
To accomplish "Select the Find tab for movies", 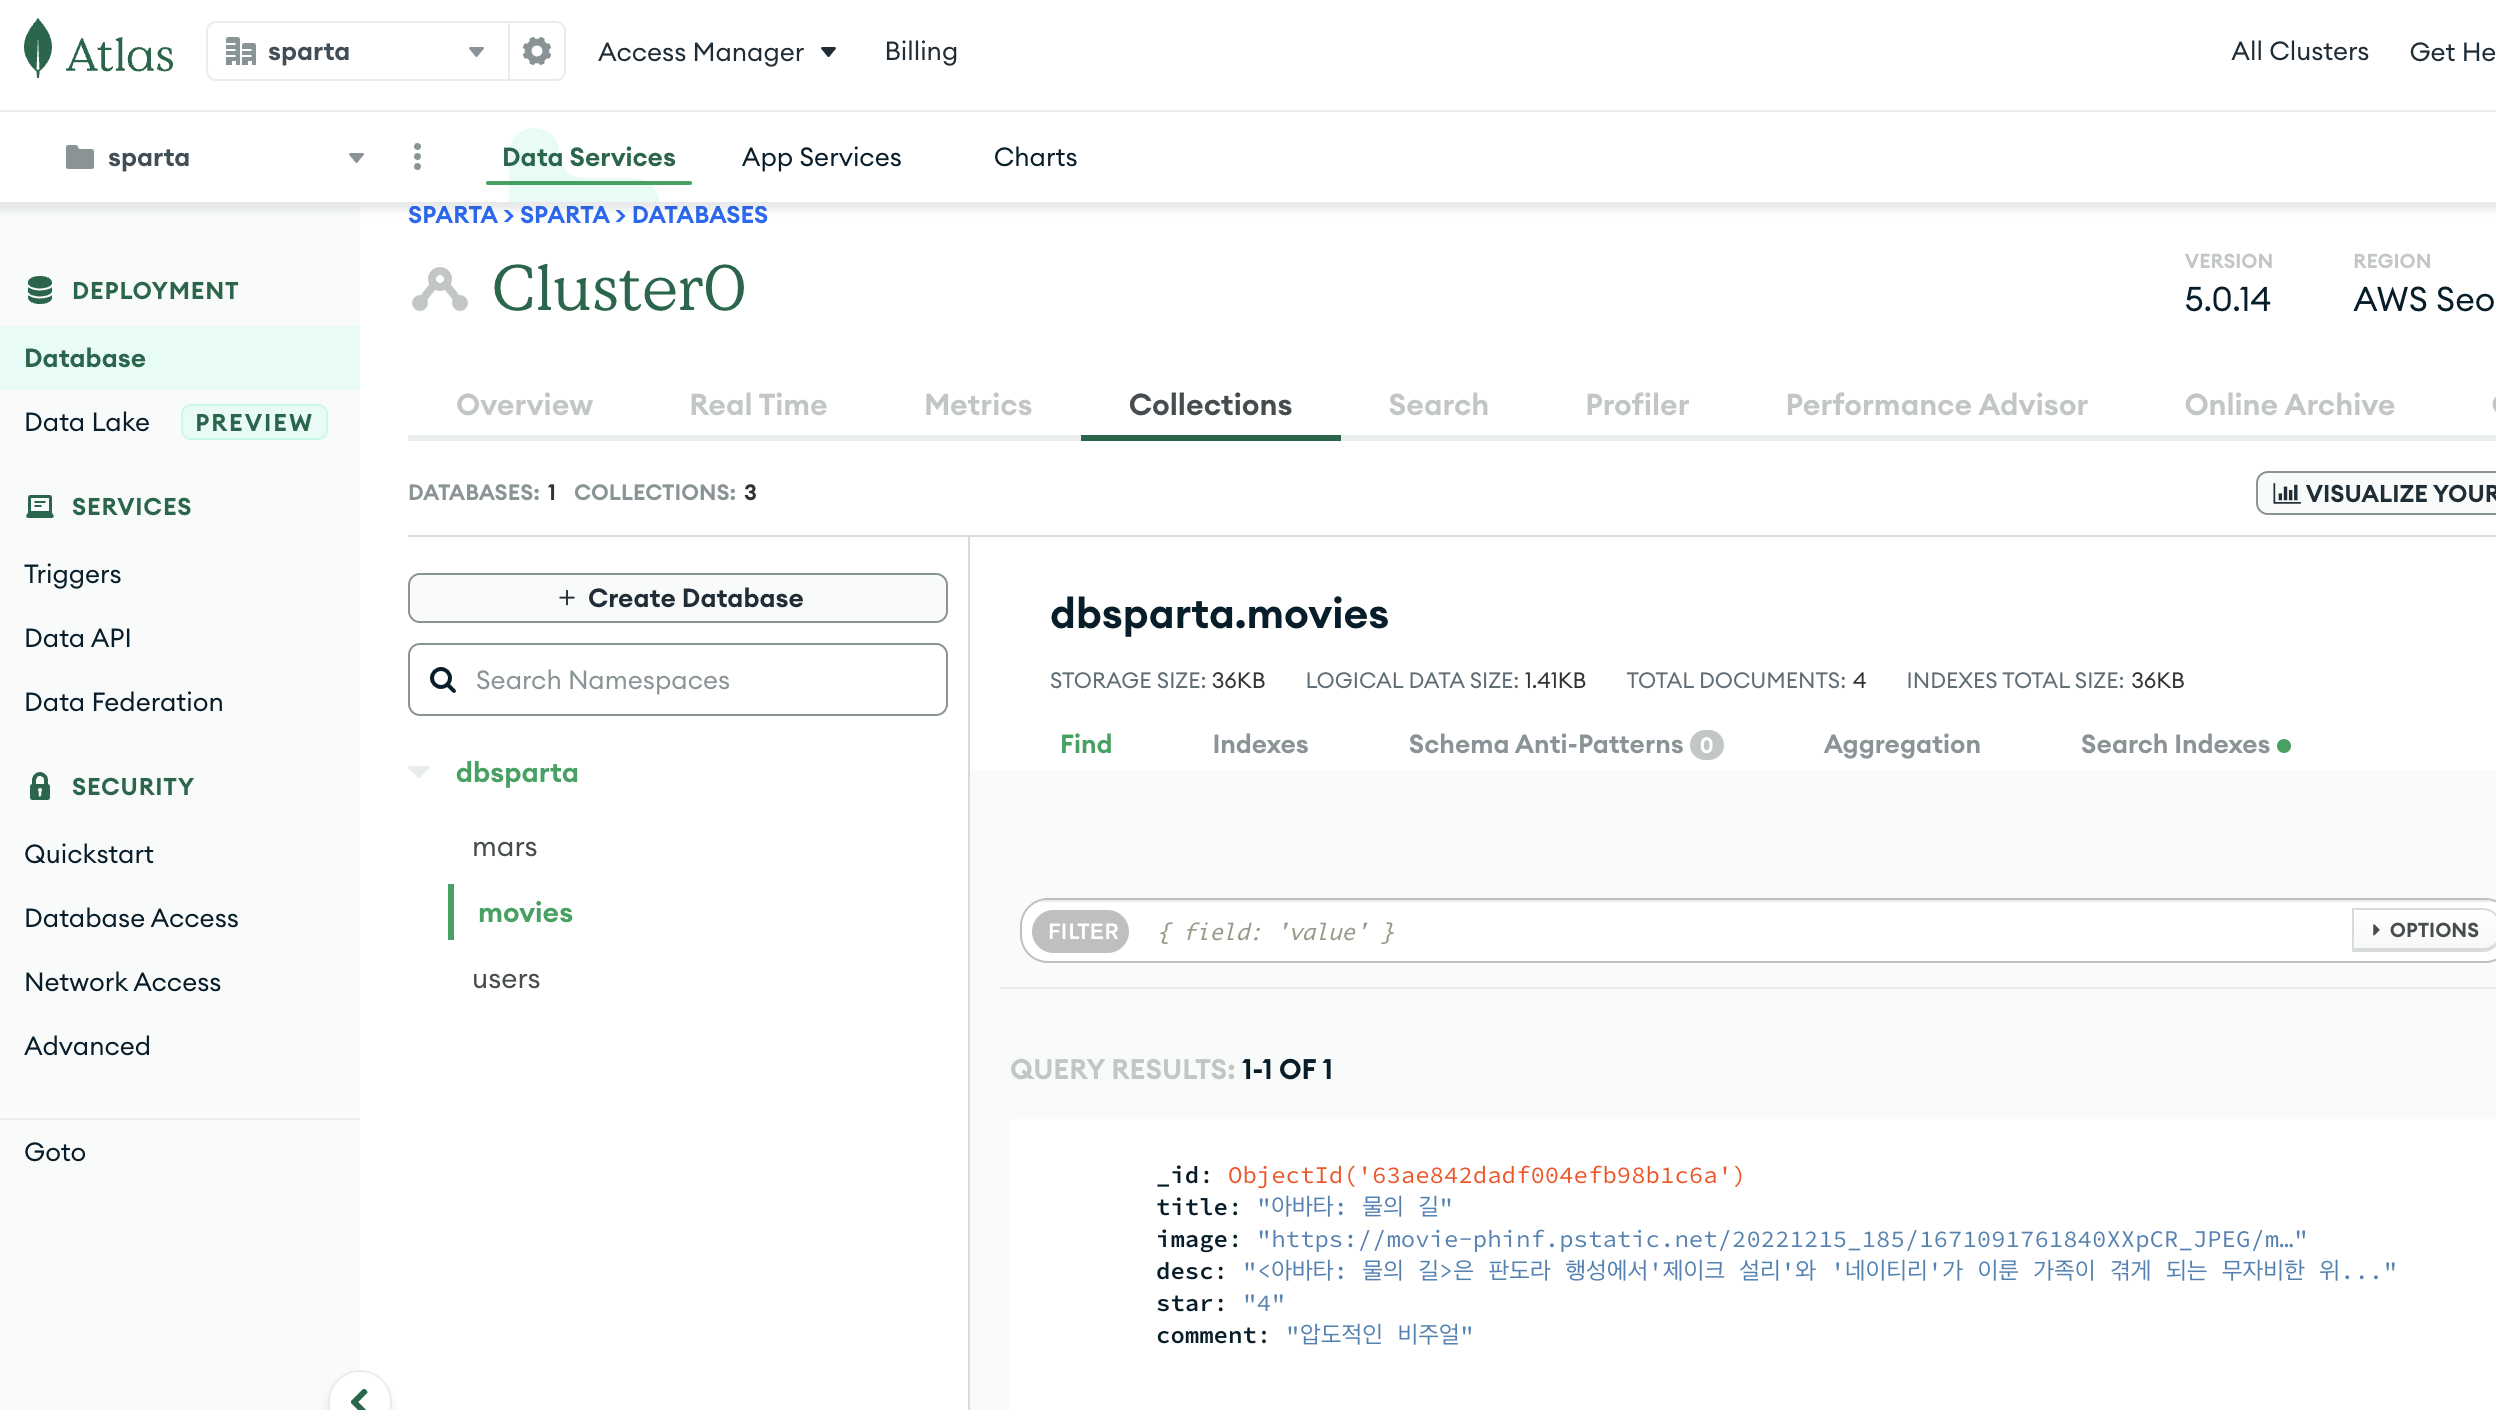I will coord(1086,744).
